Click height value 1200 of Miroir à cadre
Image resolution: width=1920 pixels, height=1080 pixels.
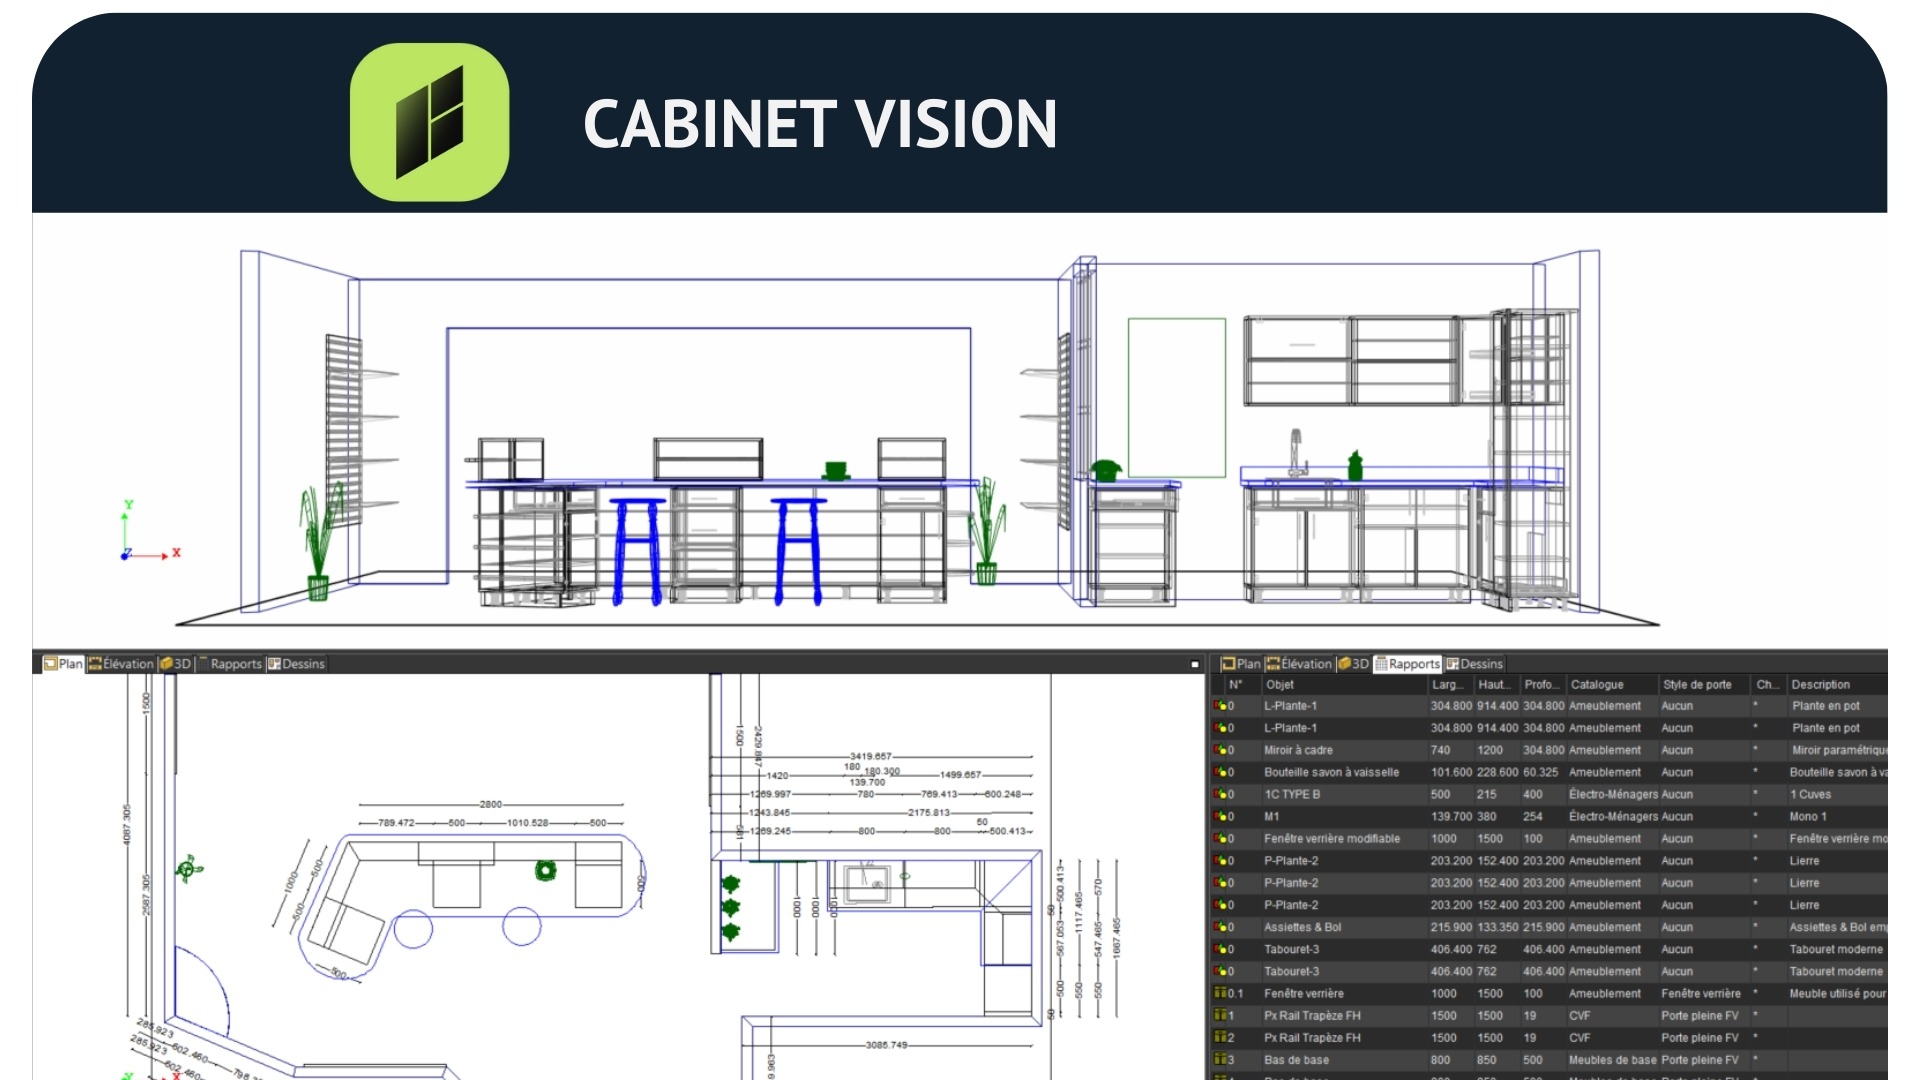tap(1490, 750)
